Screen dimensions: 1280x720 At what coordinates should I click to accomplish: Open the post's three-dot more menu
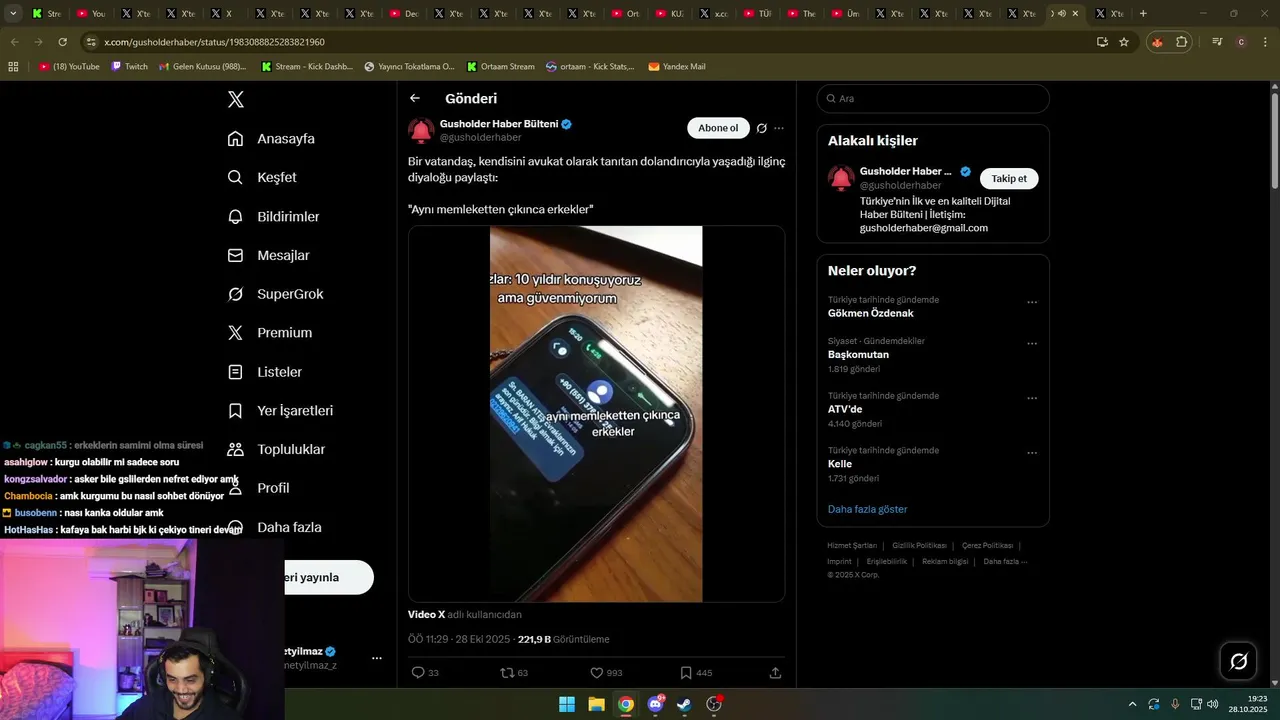click(x=779, y=128)
